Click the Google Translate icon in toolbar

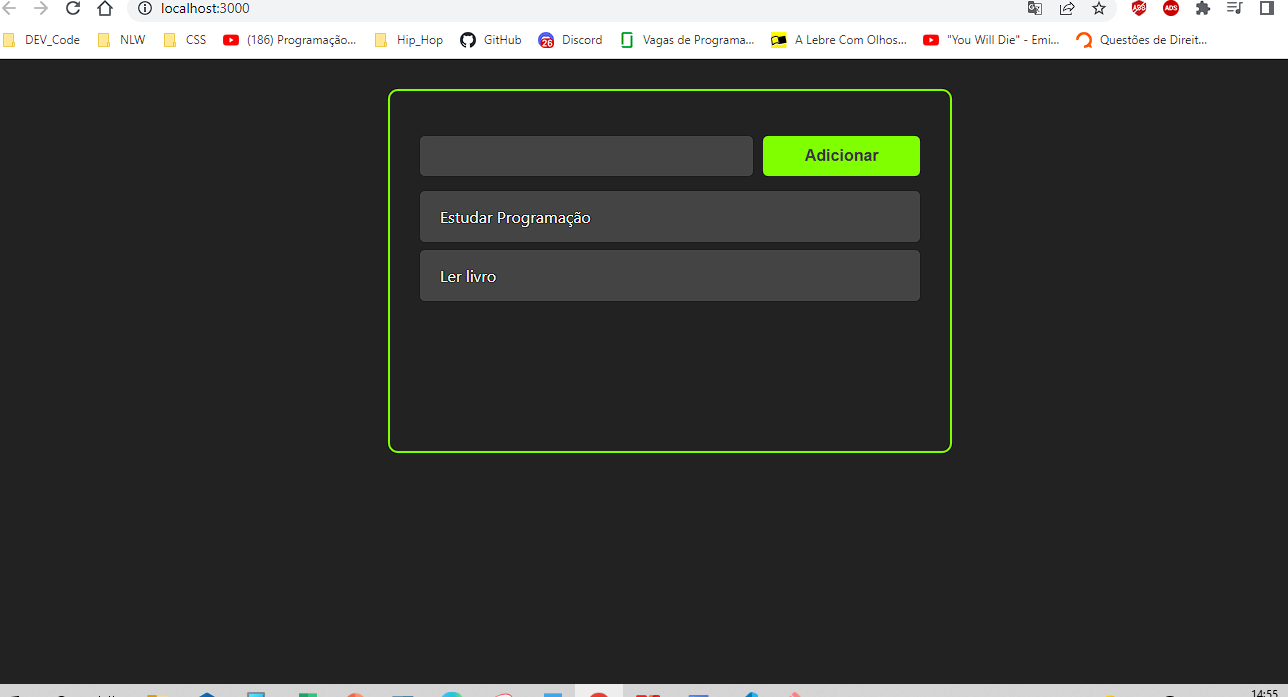coord(1034,8)
